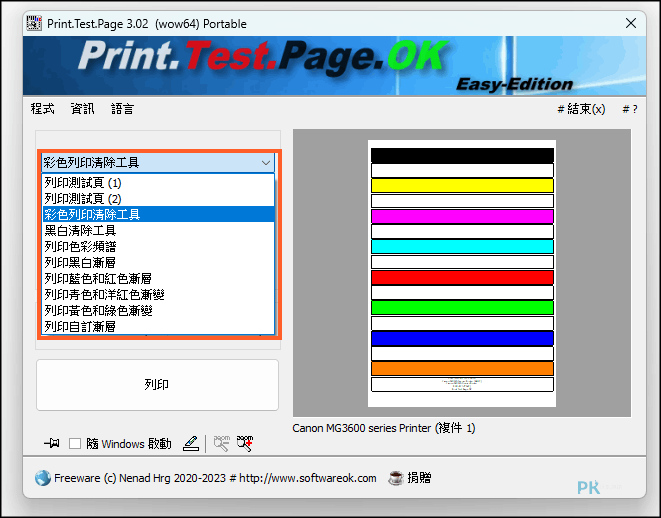Click the Canon MG3600 series Printer label

click(384, 428)
